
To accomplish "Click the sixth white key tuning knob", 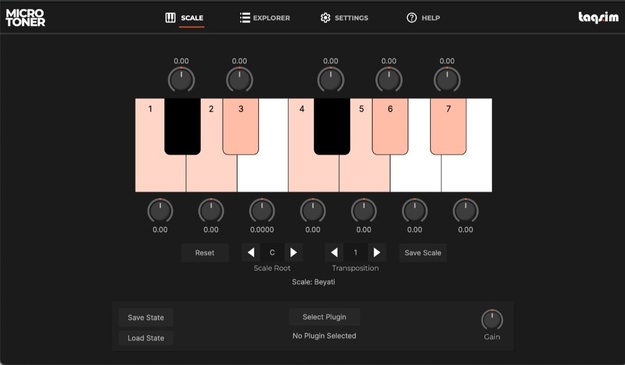I will click(x=415, y=210).
